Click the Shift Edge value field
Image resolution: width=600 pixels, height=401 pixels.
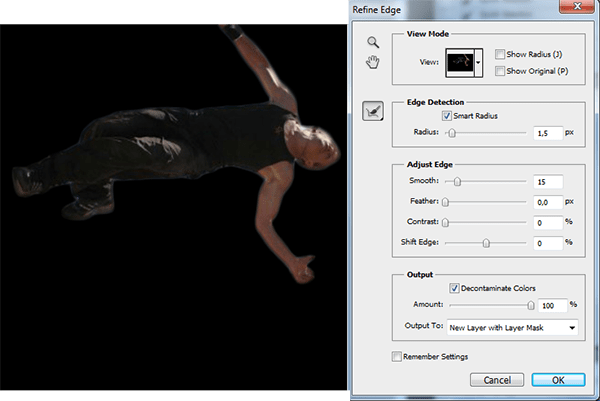point(548,243)
